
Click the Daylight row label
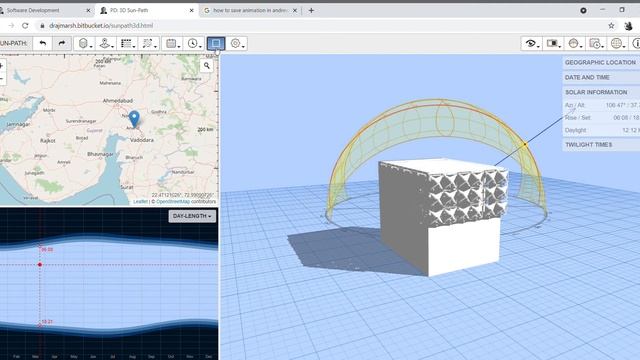575,130
